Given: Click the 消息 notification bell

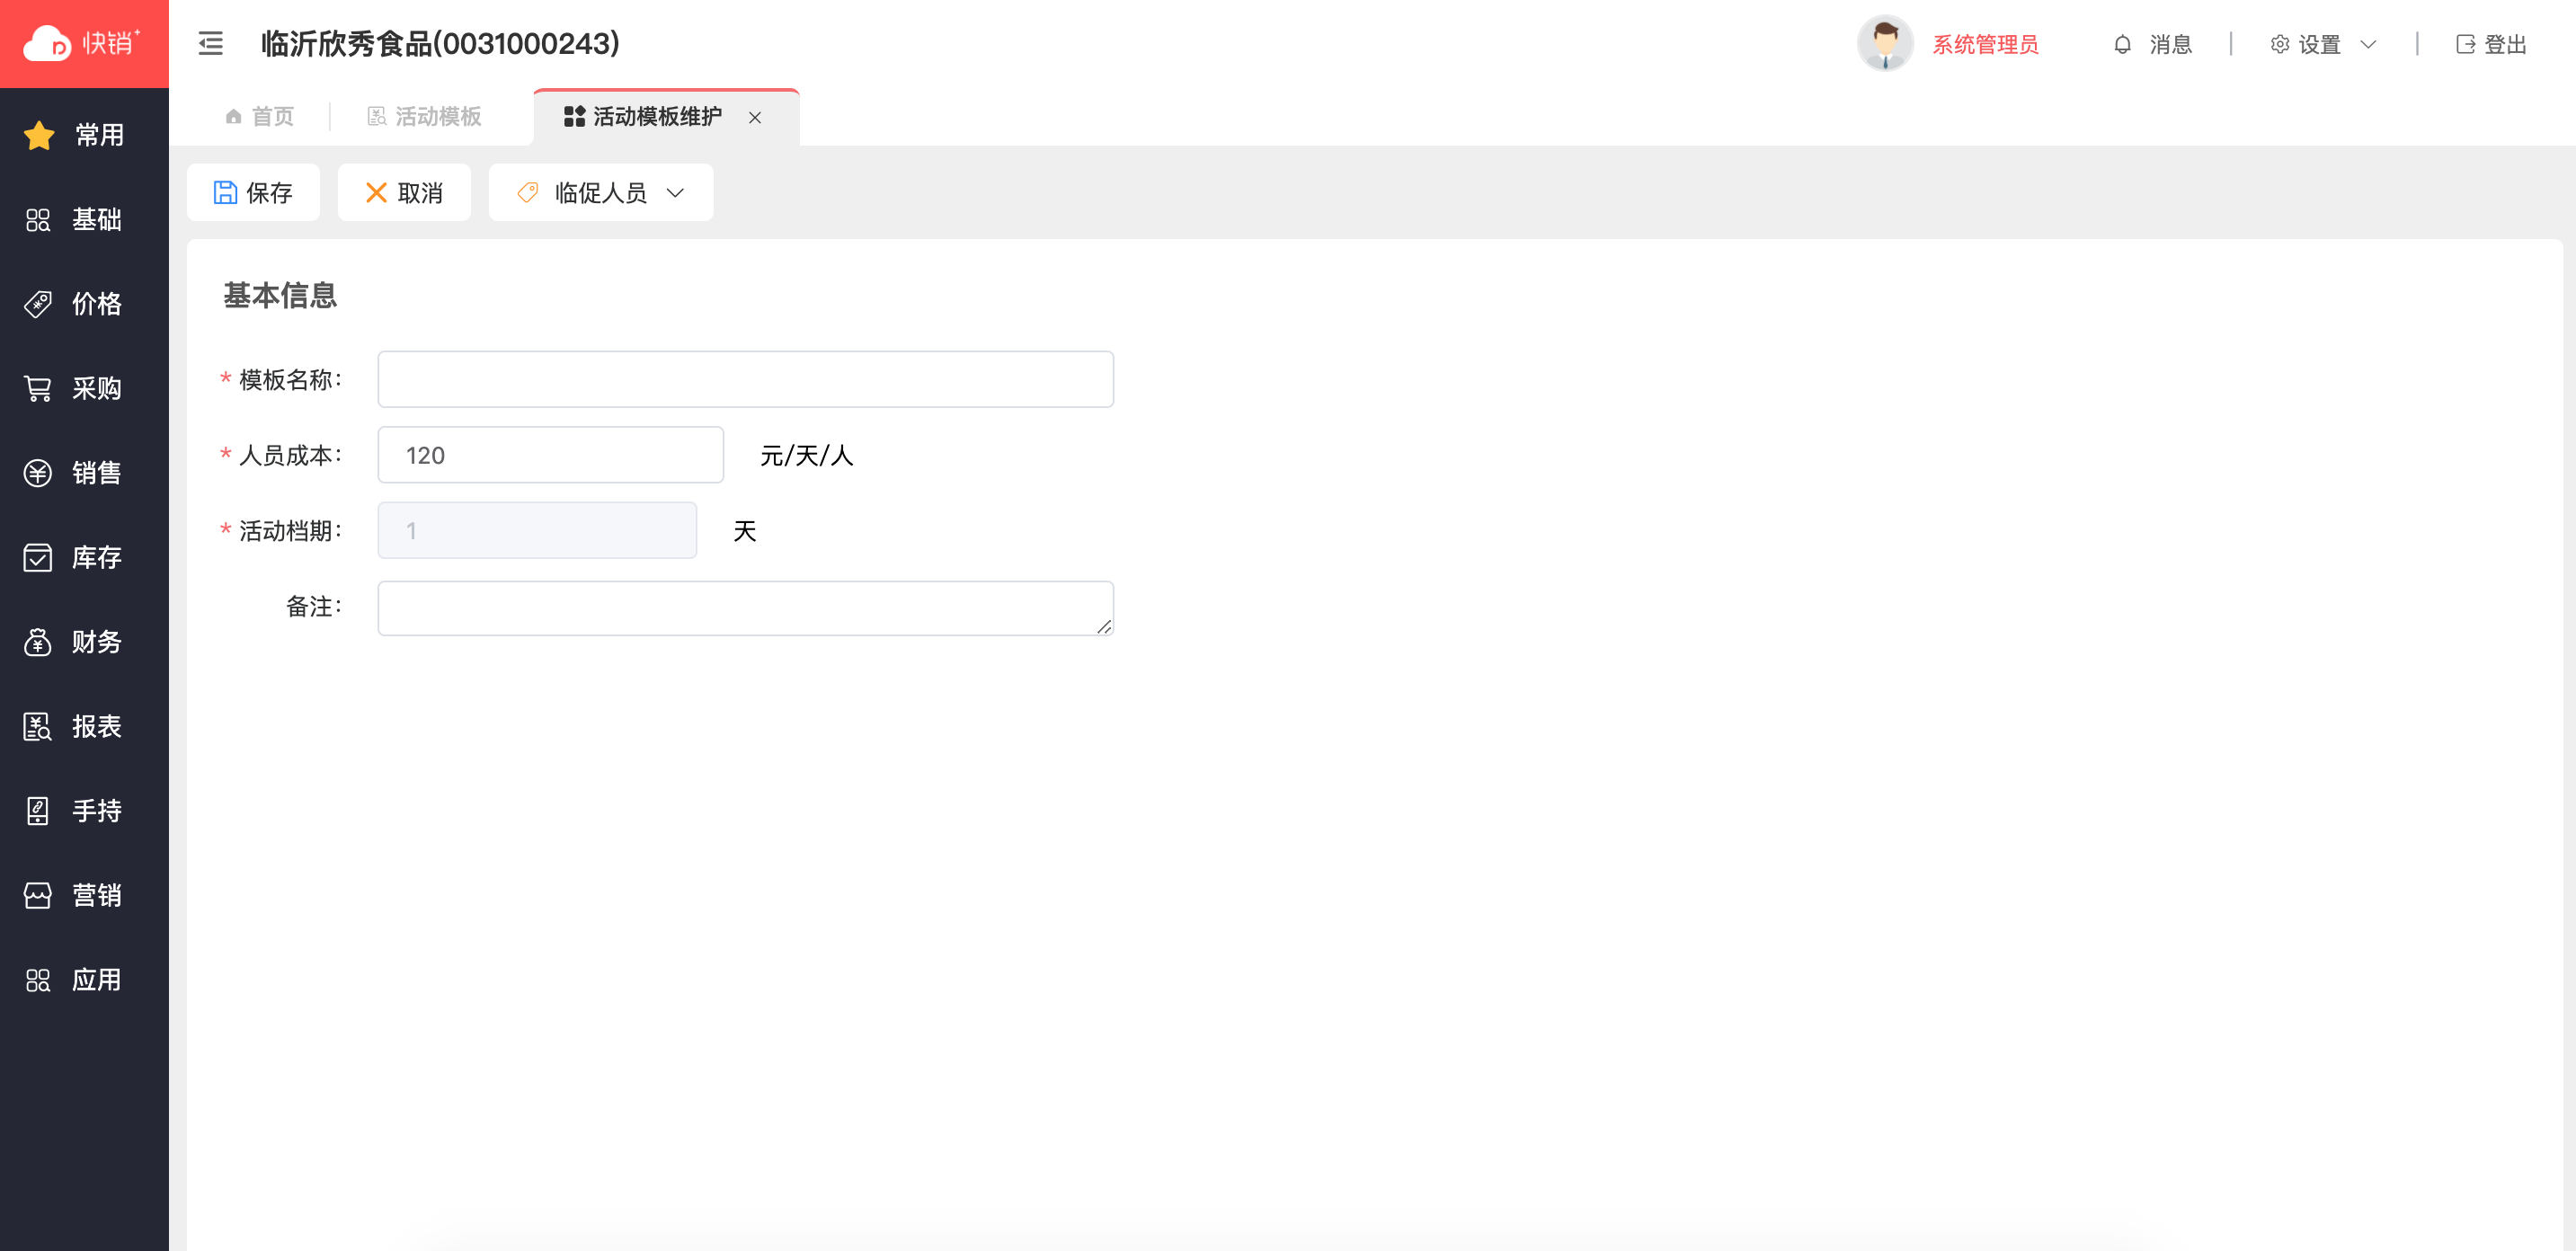Looking at the screenshot, I should tap(2151, 44).
